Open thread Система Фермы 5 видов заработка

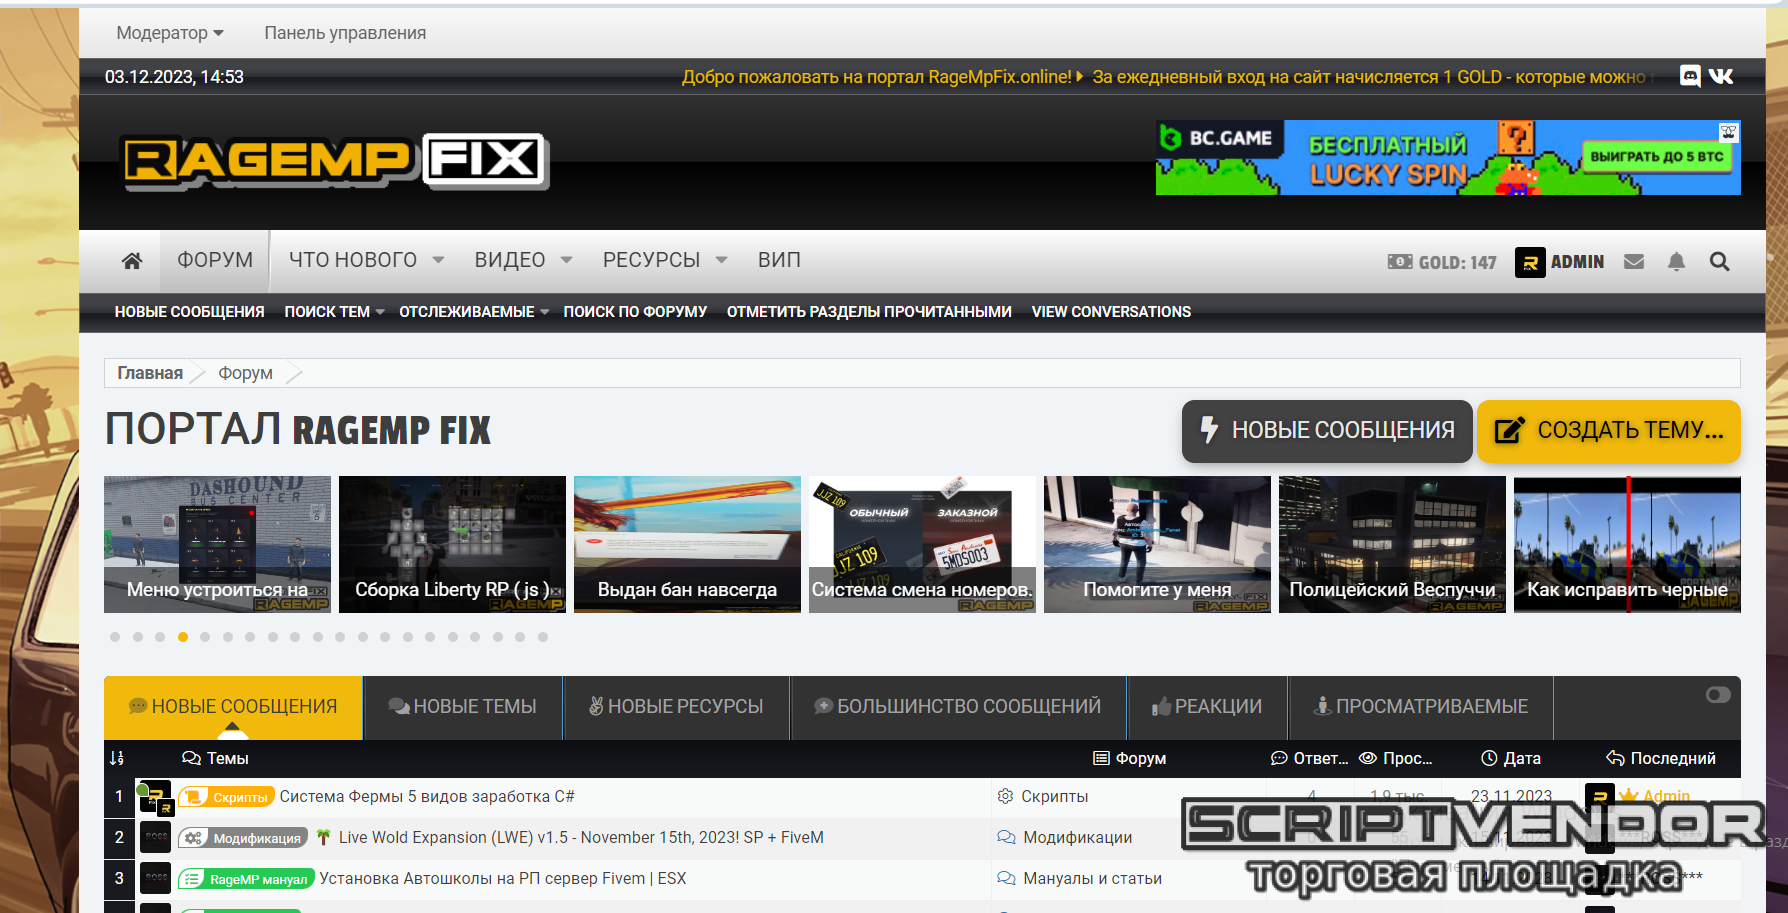pos(427,797)
